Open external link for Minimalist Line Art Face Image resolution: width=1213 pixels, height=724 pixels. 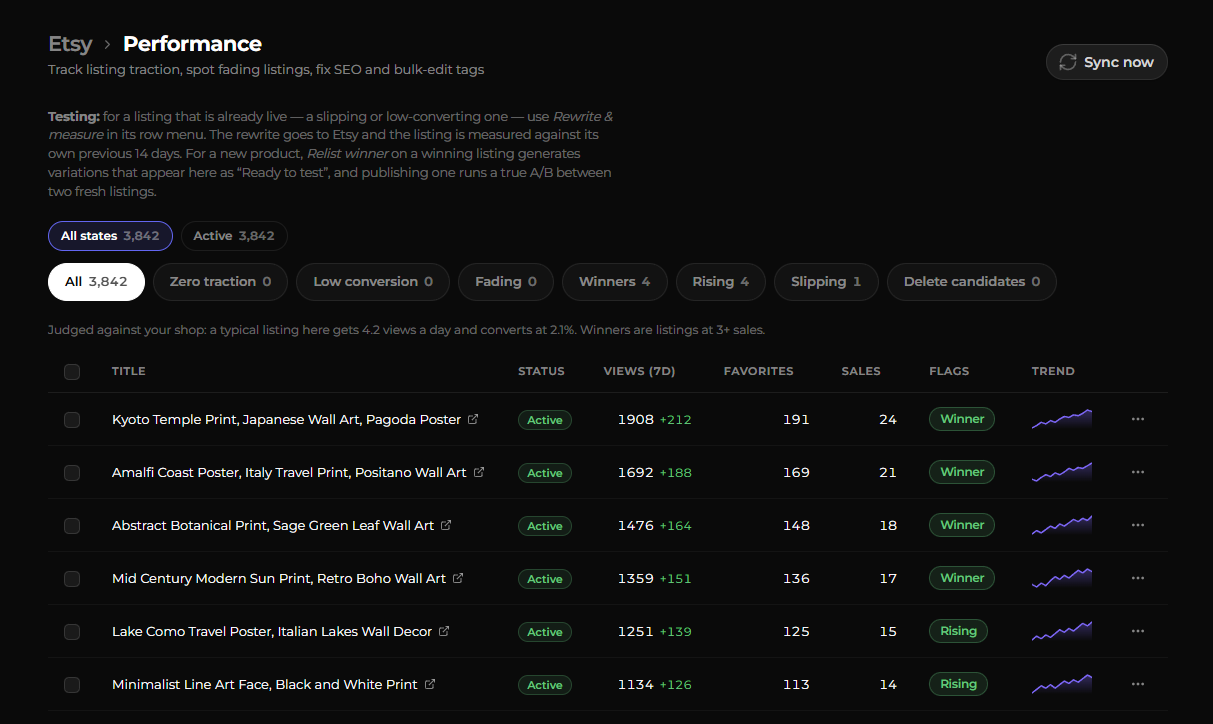tap(430, 684)
